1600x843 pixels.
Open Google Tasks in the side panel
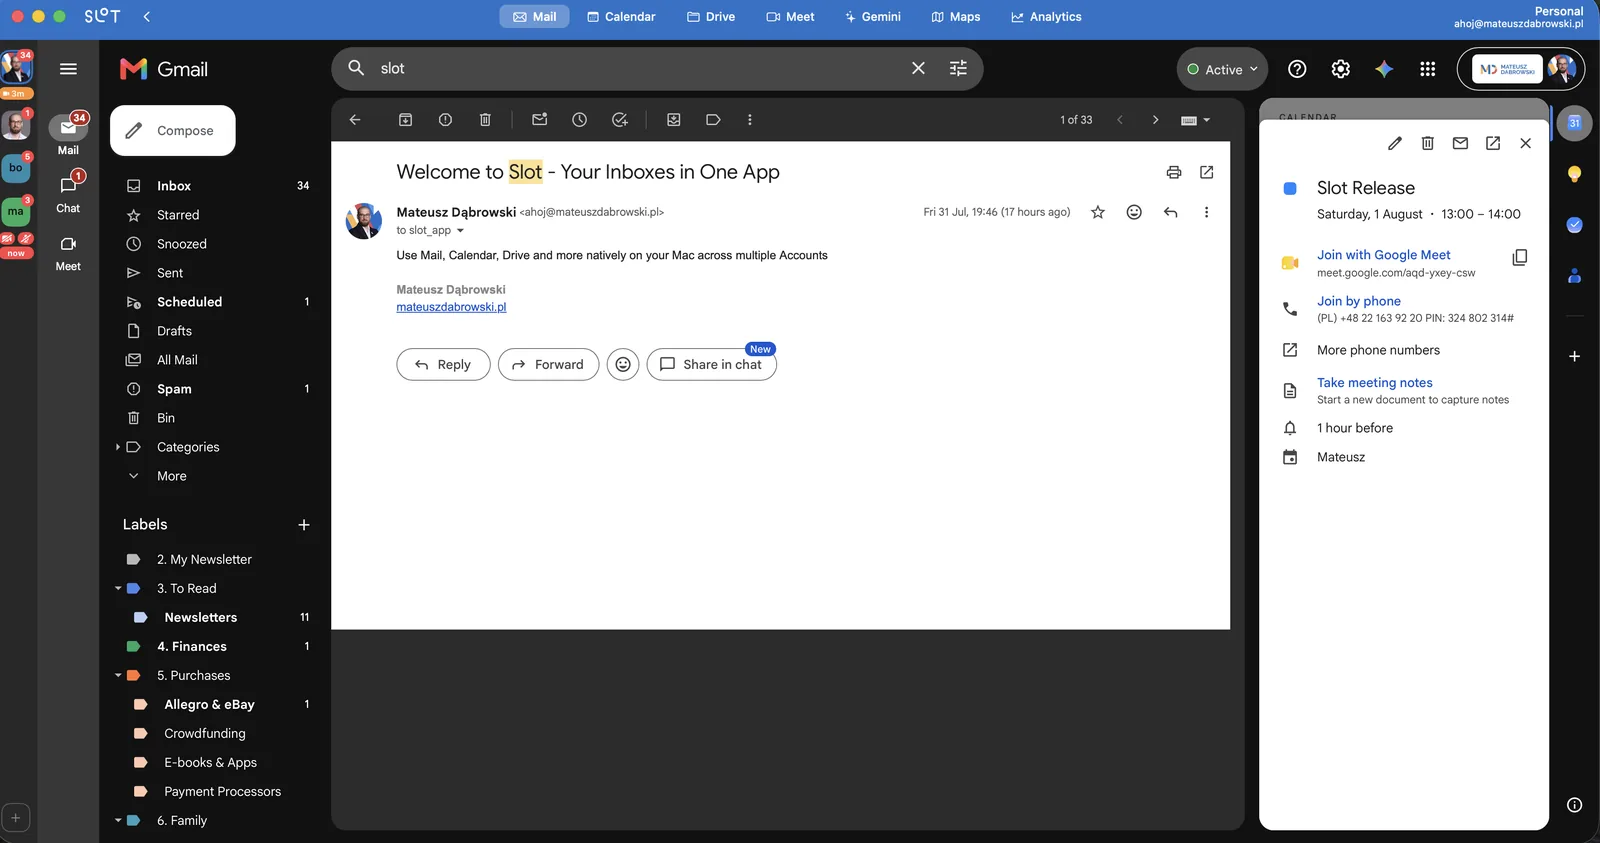(x=1574, y=225)
